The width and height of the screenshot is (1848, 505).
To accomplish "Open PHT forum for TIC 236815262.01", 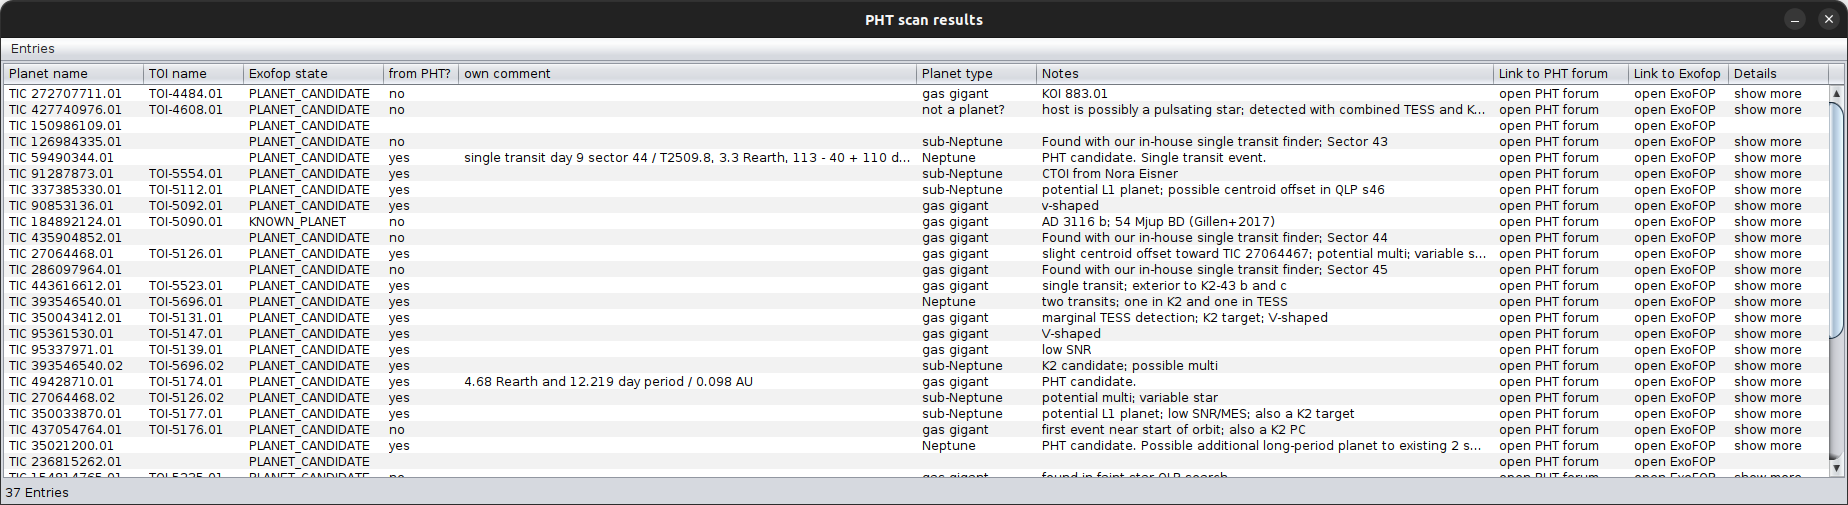I will pos(1548,462).
